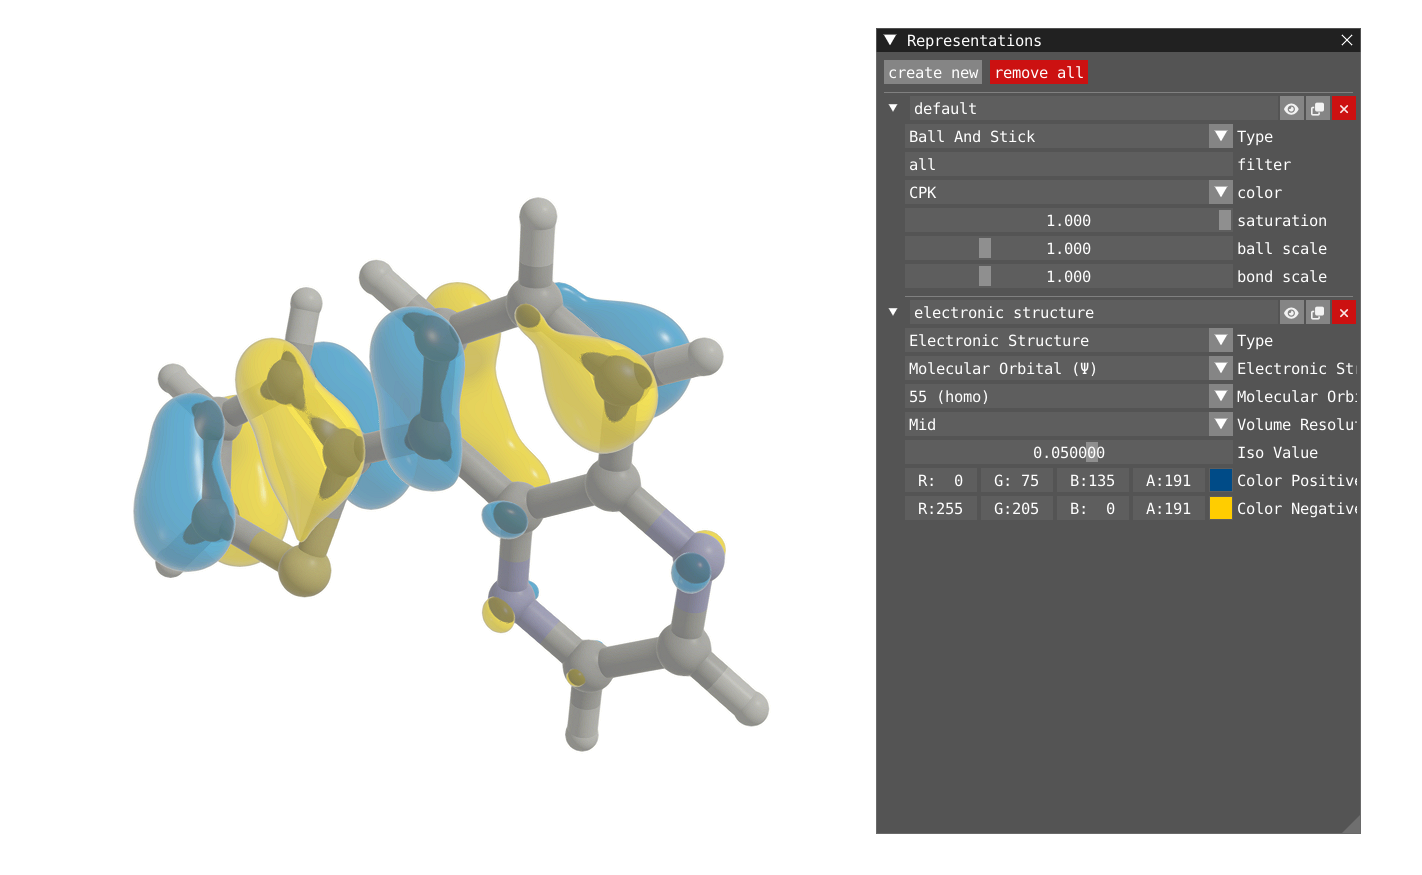Duplicate the default representation
Screen dimensions: 1422x875
pyautogui.click(x=1317, y=109)
